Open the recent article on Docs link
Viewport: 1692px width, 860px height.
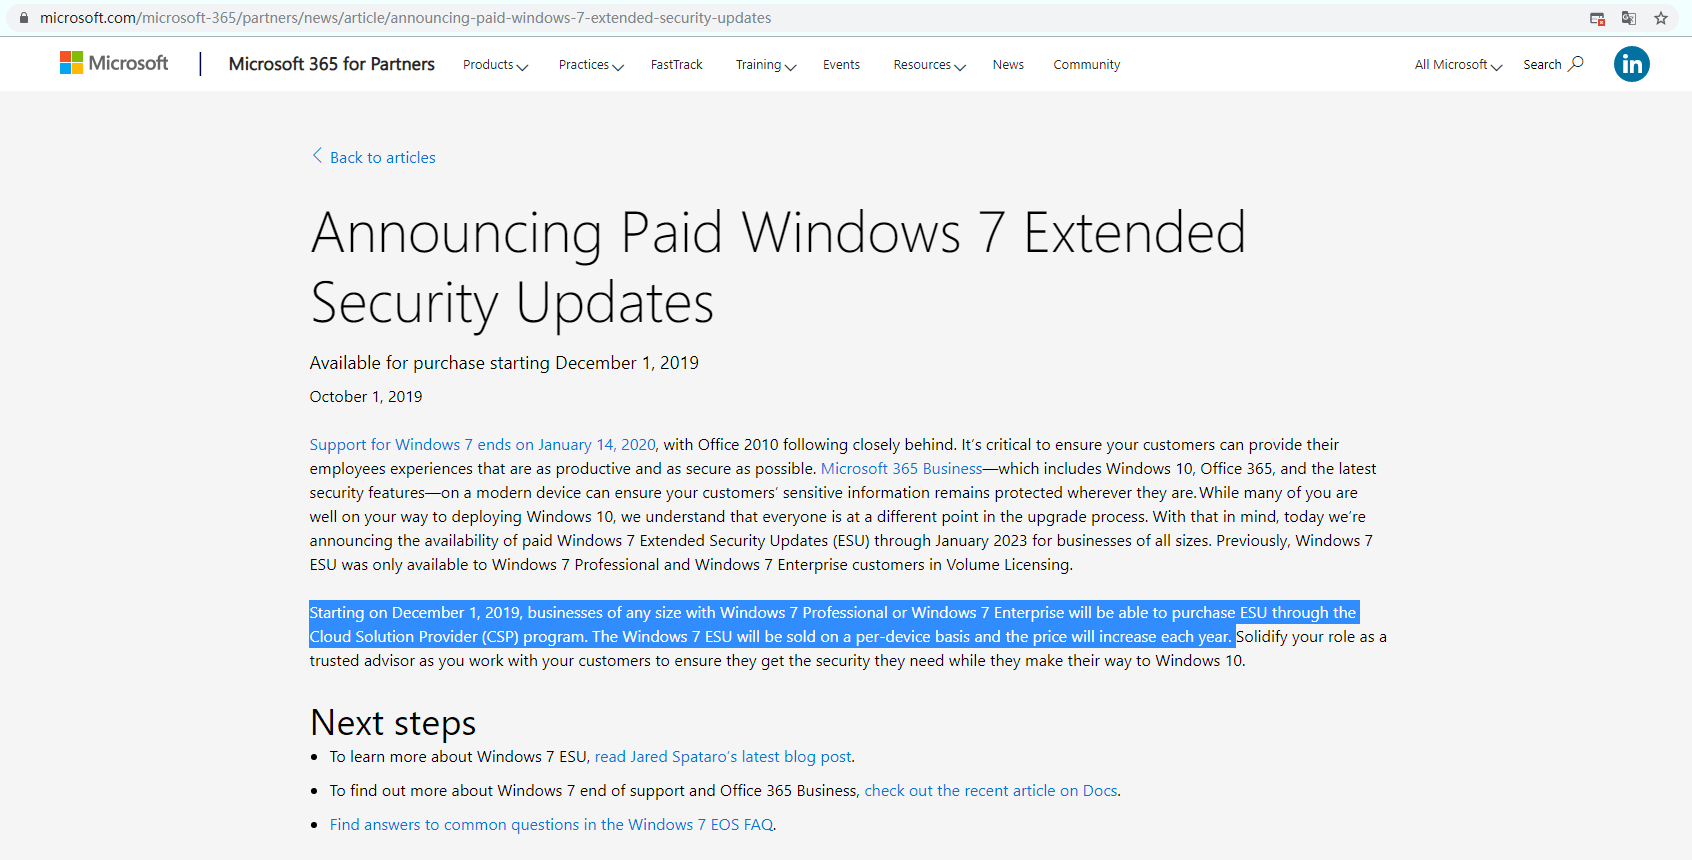point(991,791)
